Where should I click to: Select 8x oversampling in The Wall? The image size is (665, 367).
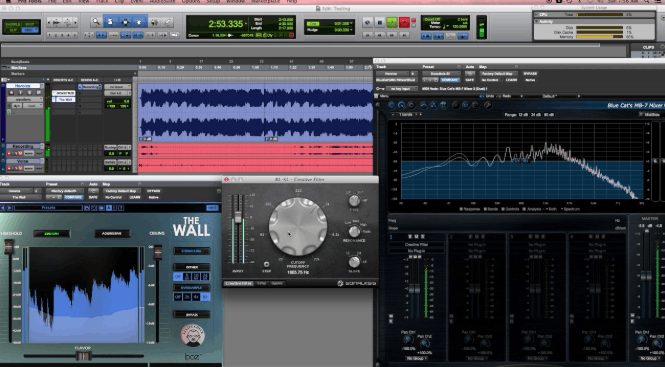tap(206, 297)
